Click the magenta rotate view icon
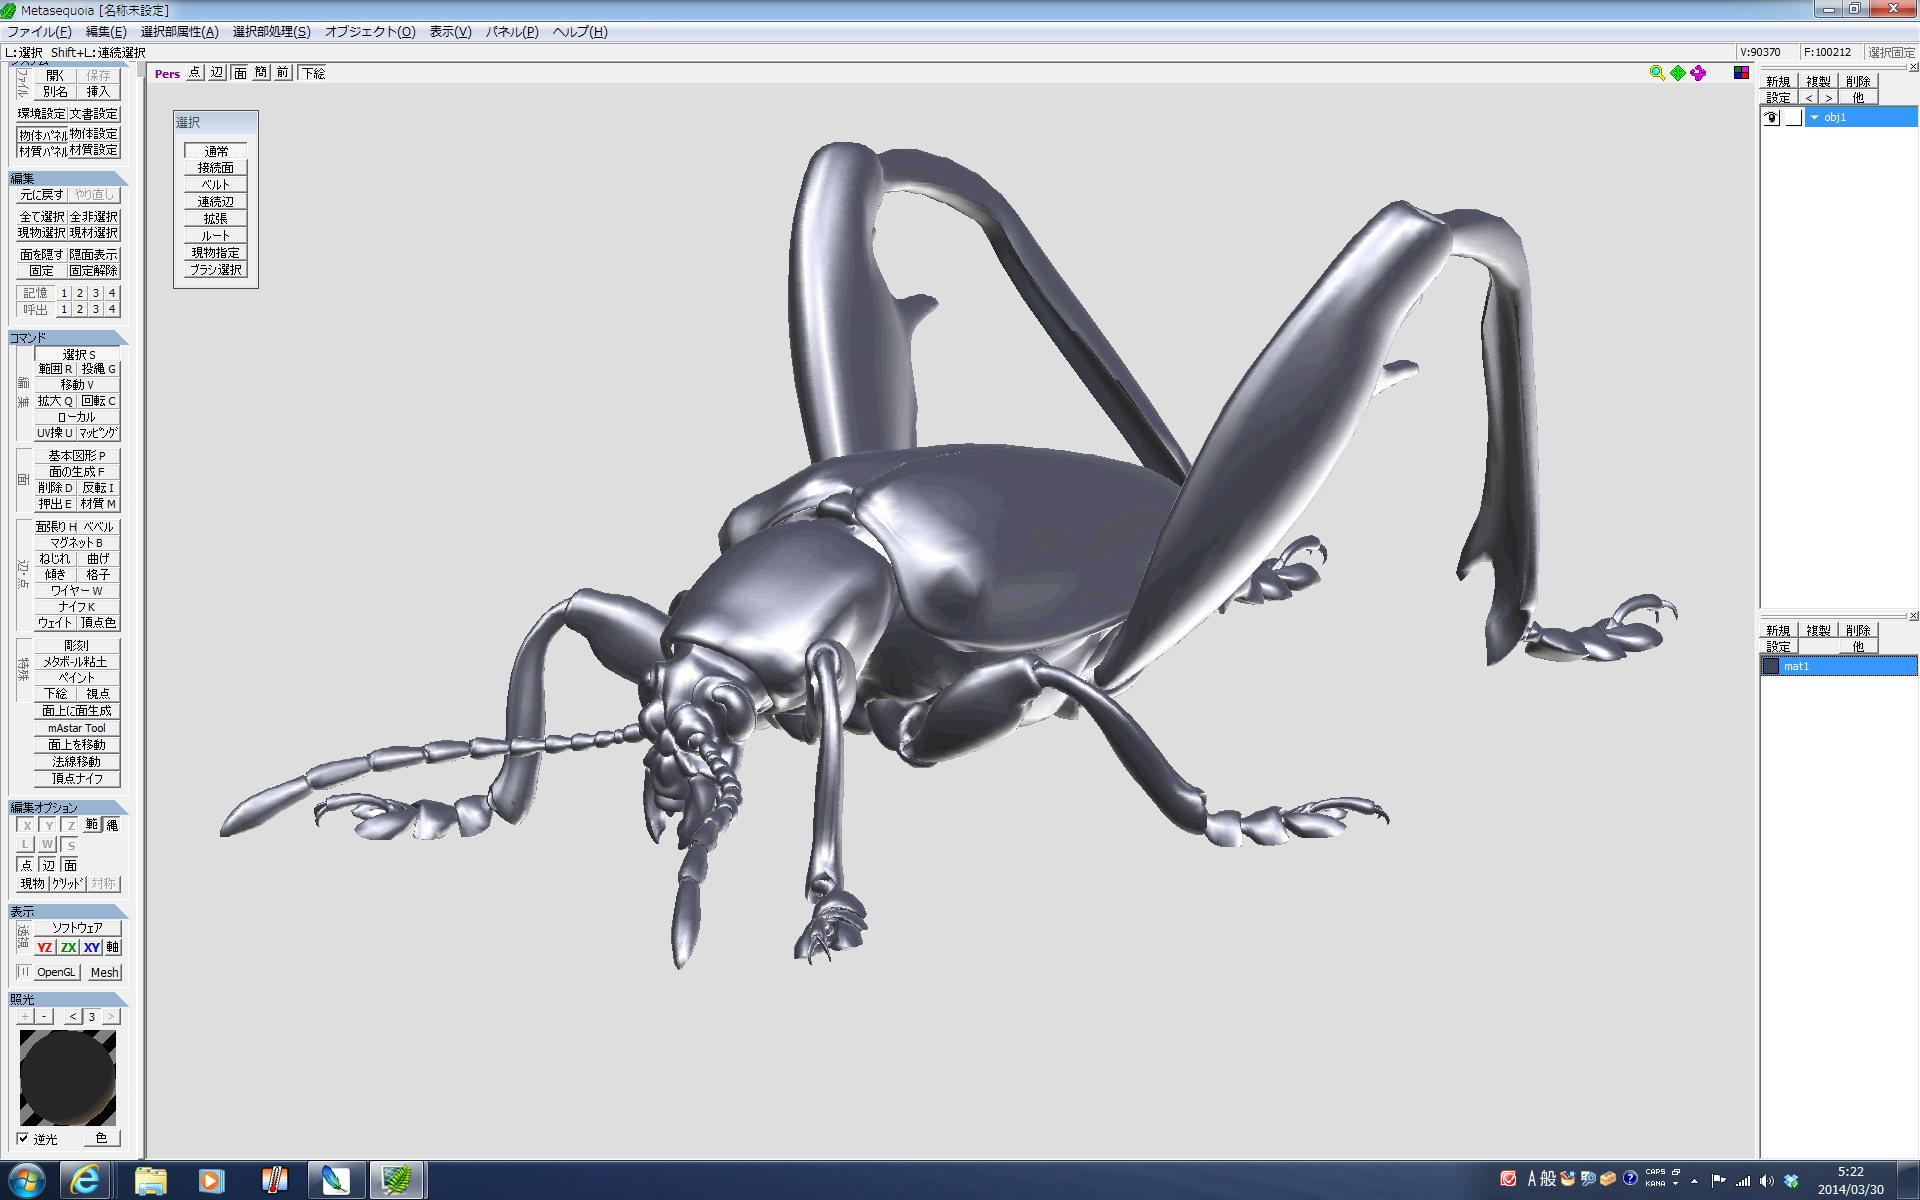The width and height of the screenshot is (1920, 1200). 1698,73
